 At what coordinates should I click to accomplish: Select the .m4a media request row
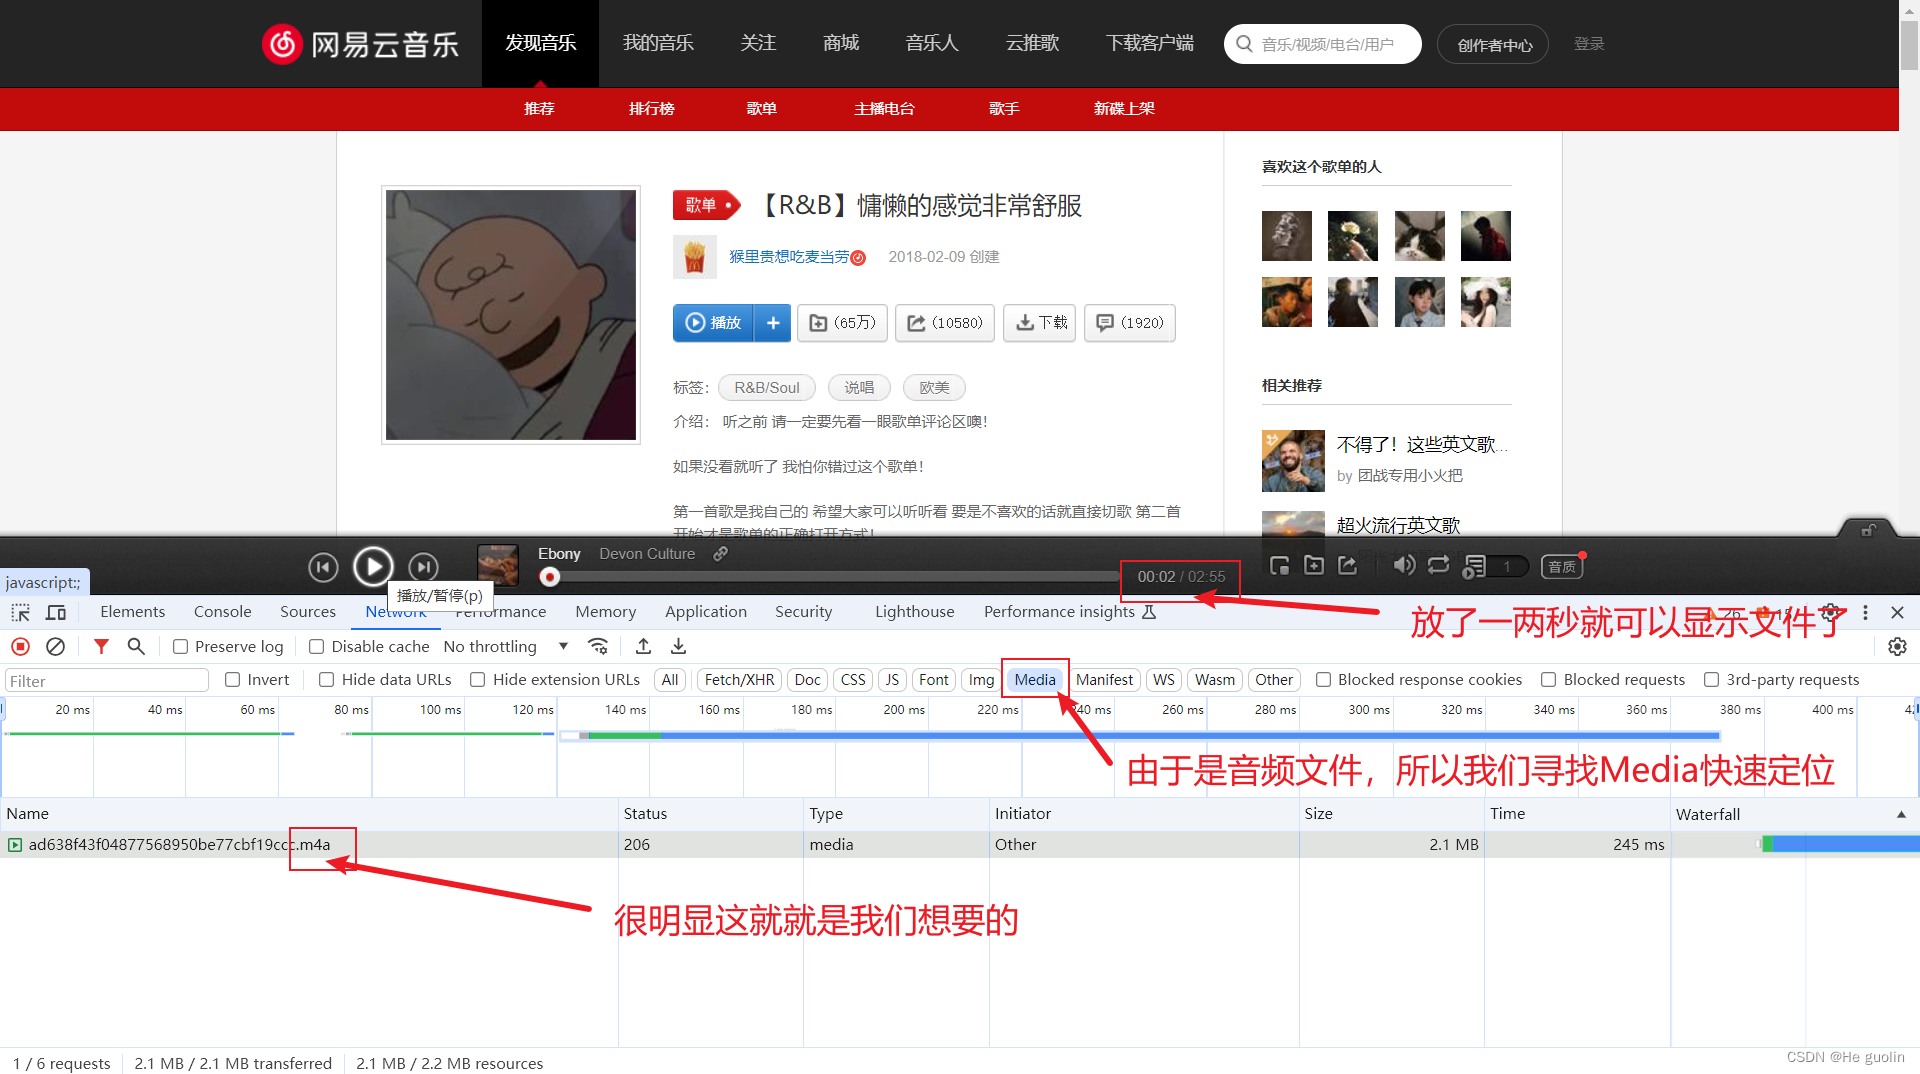pyautogui.click(x=960, y=845)
